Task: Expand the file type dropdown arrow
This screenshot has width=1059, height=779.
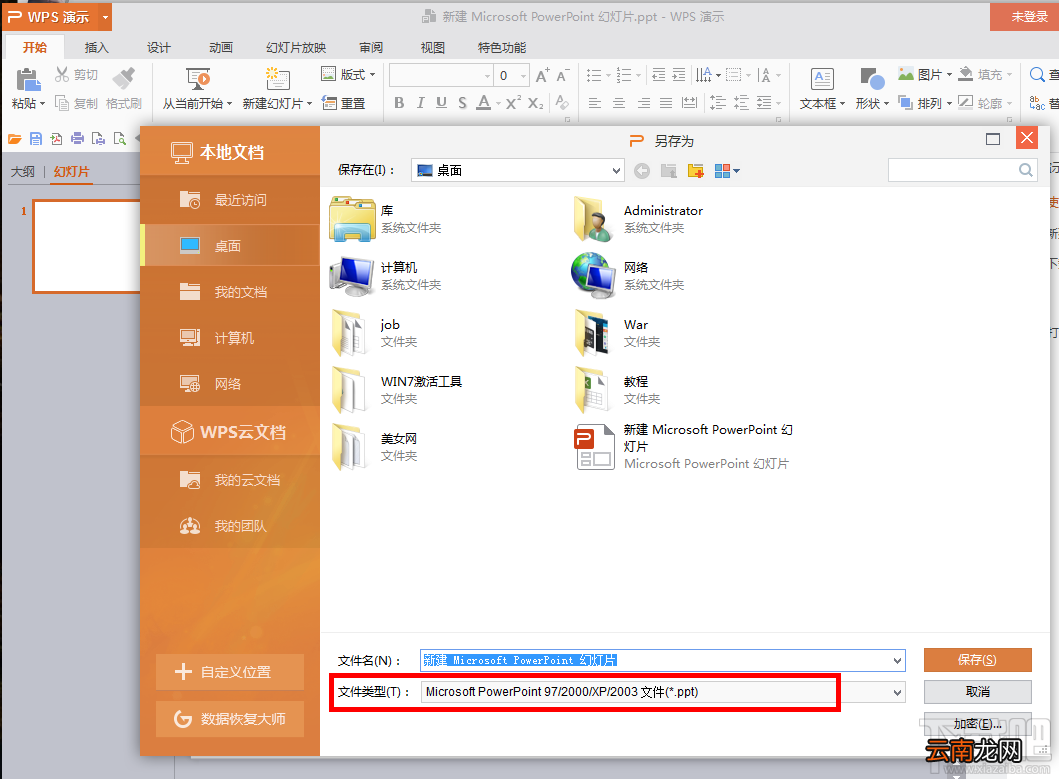Action: 897,693
